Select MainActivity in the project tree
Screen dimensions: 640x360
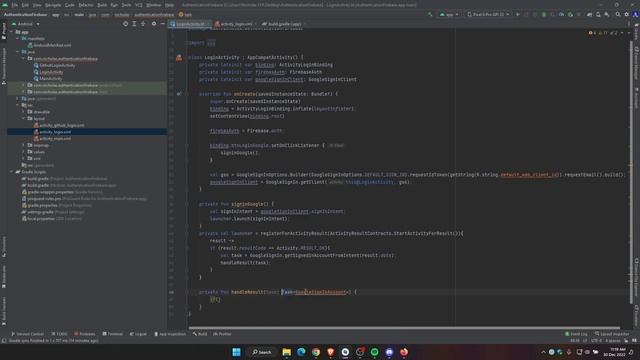48,78
